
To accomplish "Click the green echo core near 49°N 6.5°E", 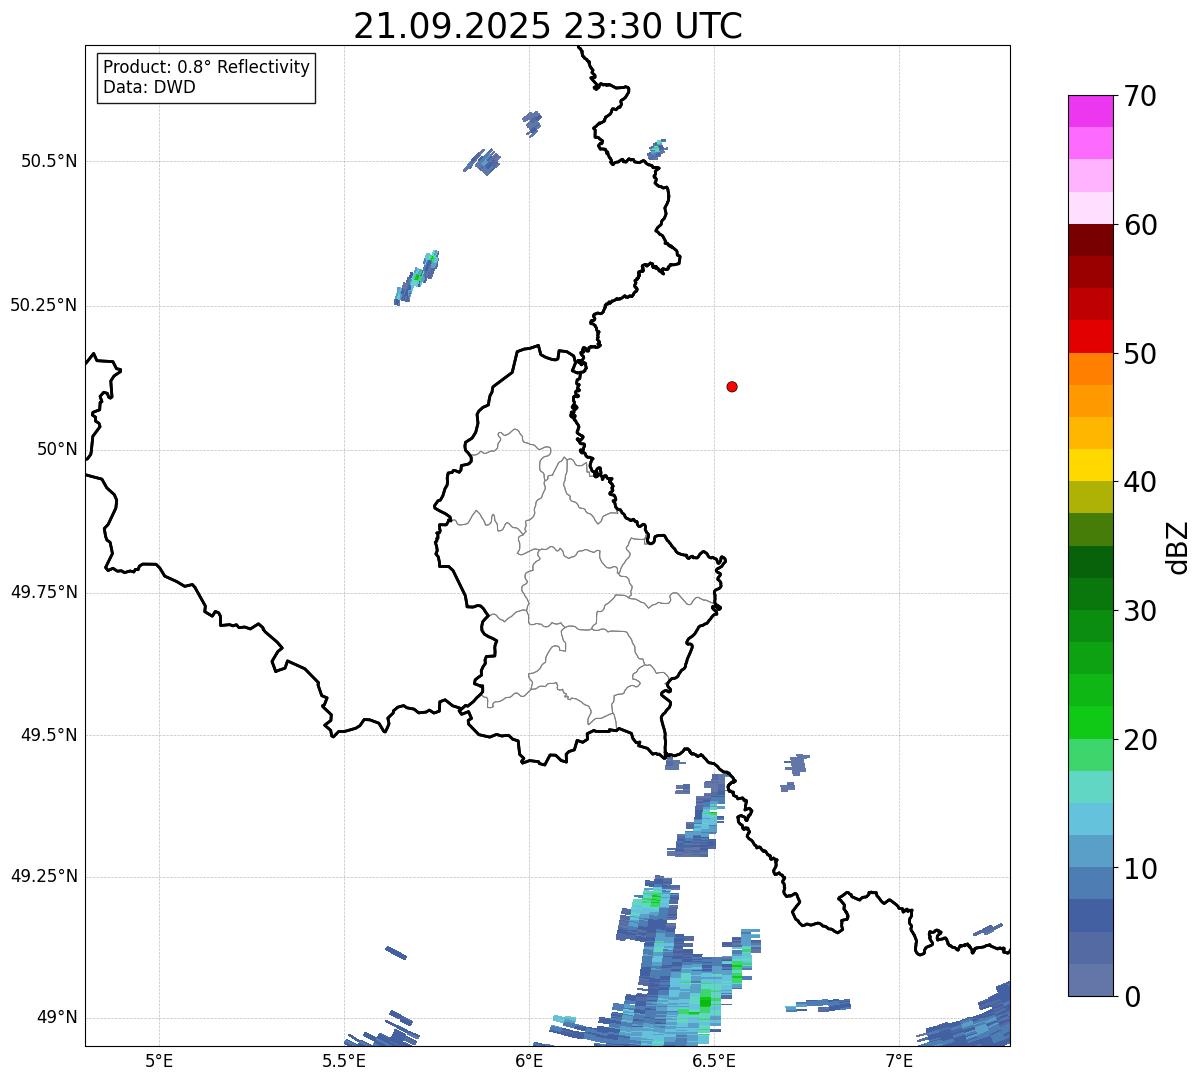I will [x=705, y=1000].
